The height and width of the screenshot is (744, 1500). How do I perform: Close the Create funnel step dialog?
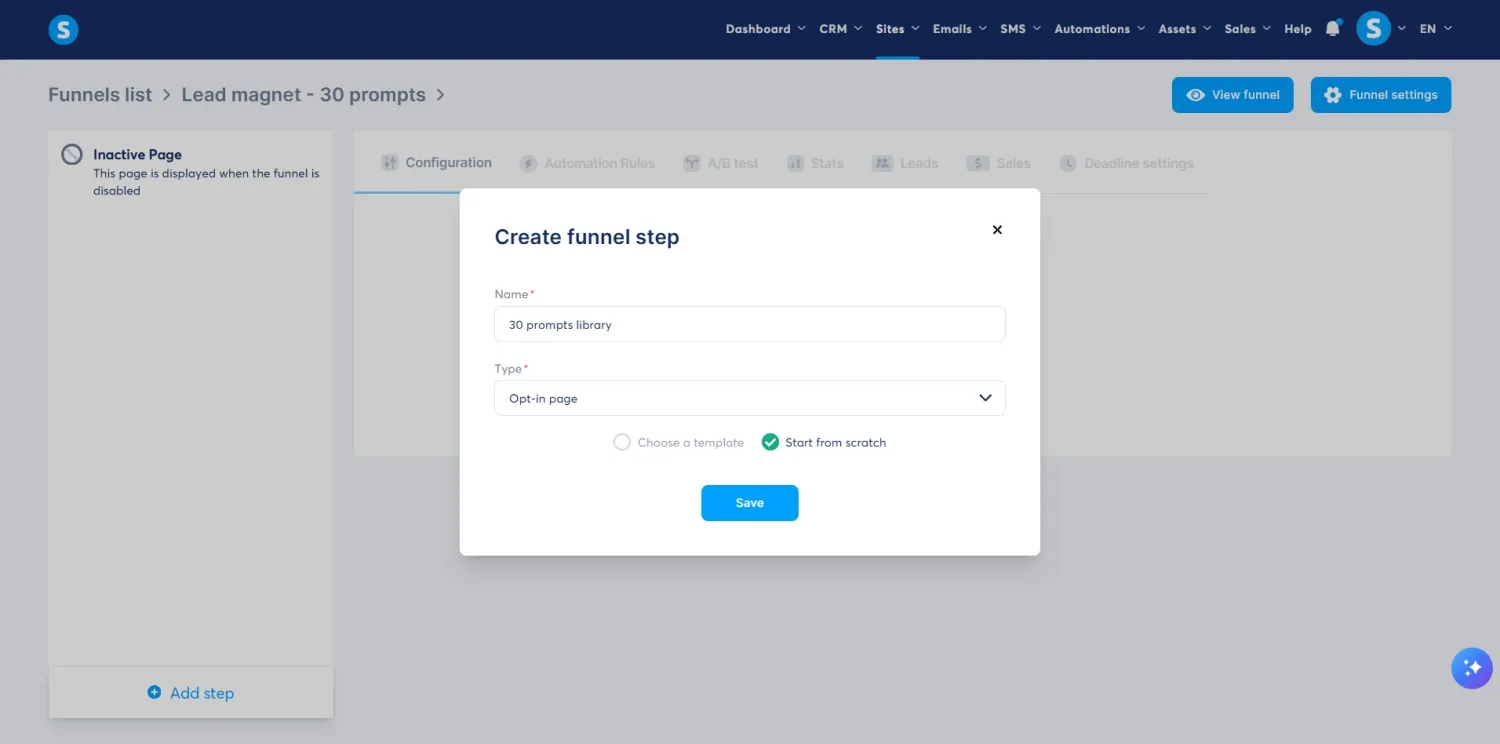pos(997,229)
